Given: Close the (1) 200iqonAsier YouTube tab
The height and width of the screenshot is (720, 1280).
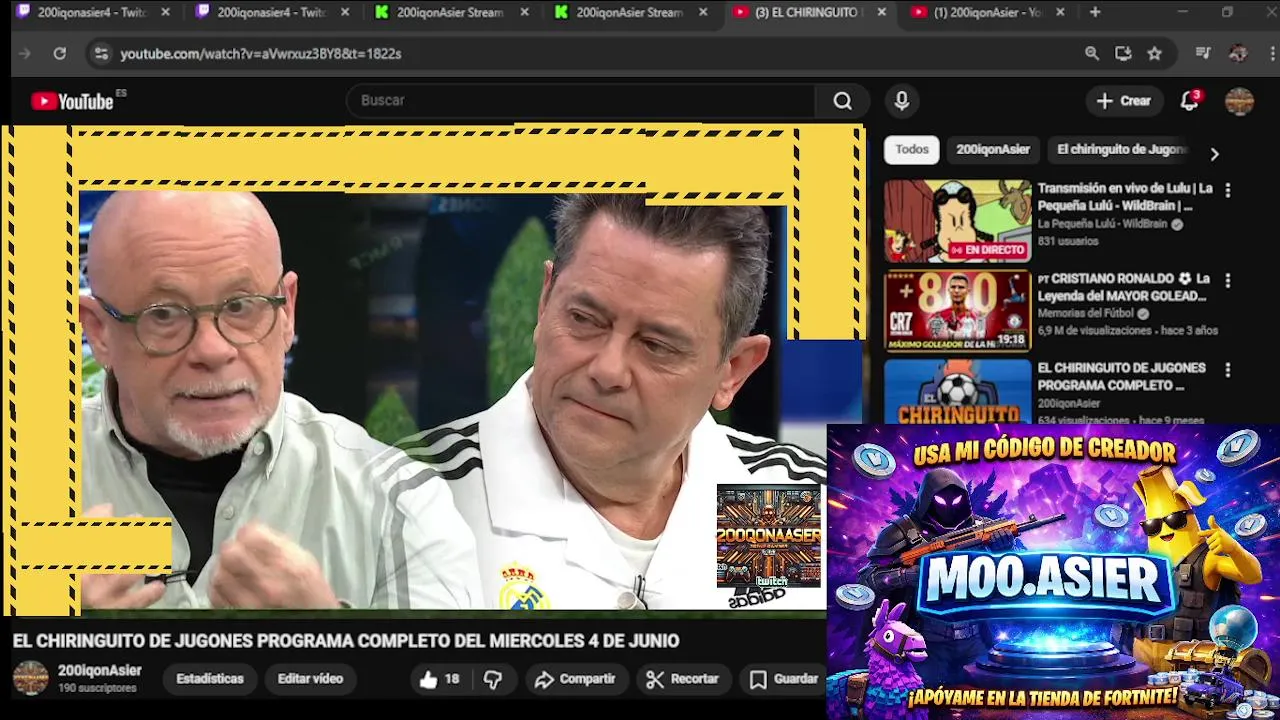Looking at the screenshot, I should [1060, 12].
